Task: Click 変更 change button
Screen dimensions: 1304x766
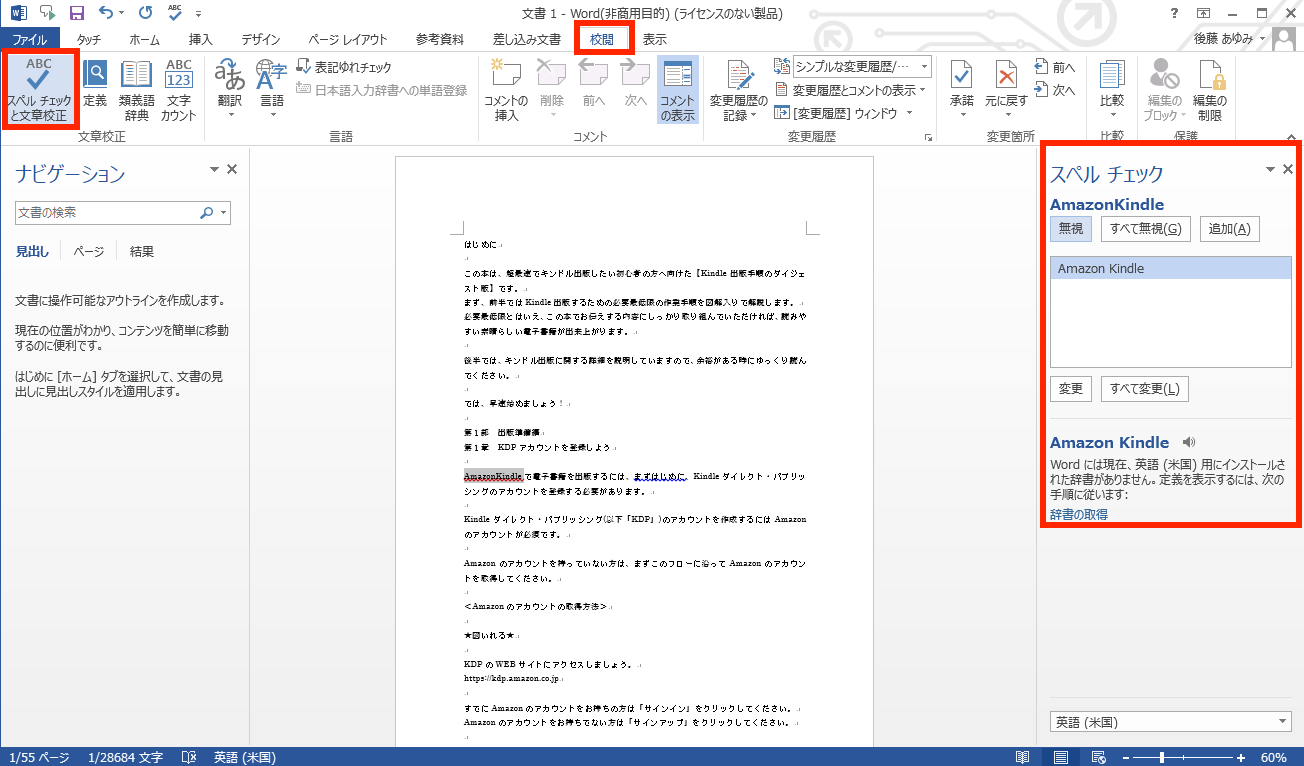Action: click(1071, 389)
